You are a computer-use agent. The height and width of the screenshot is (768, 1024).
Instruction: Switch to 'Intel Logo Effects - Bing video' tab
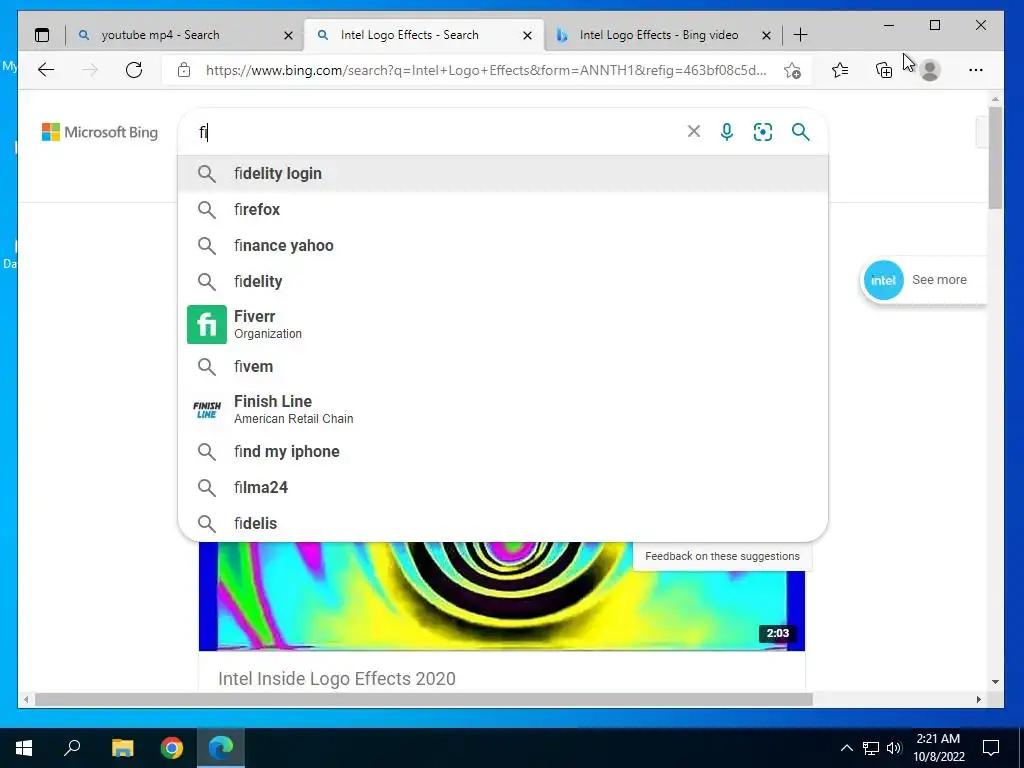(663, 35)
